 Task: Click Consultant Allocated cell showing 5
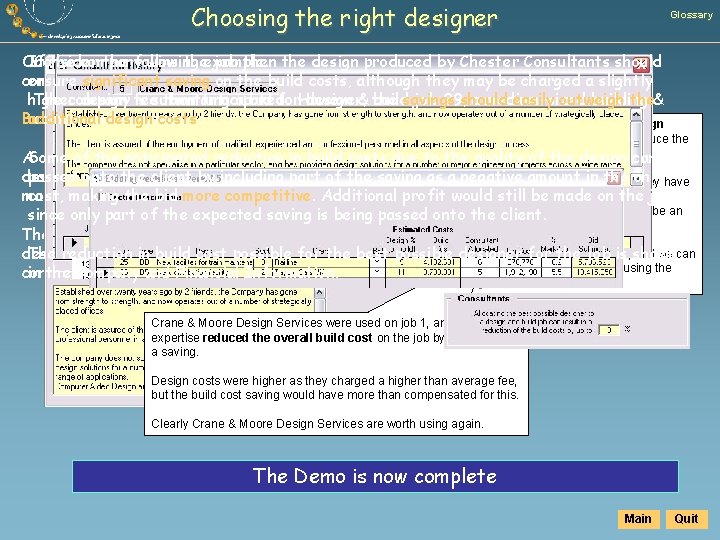(x=480, y=272)
